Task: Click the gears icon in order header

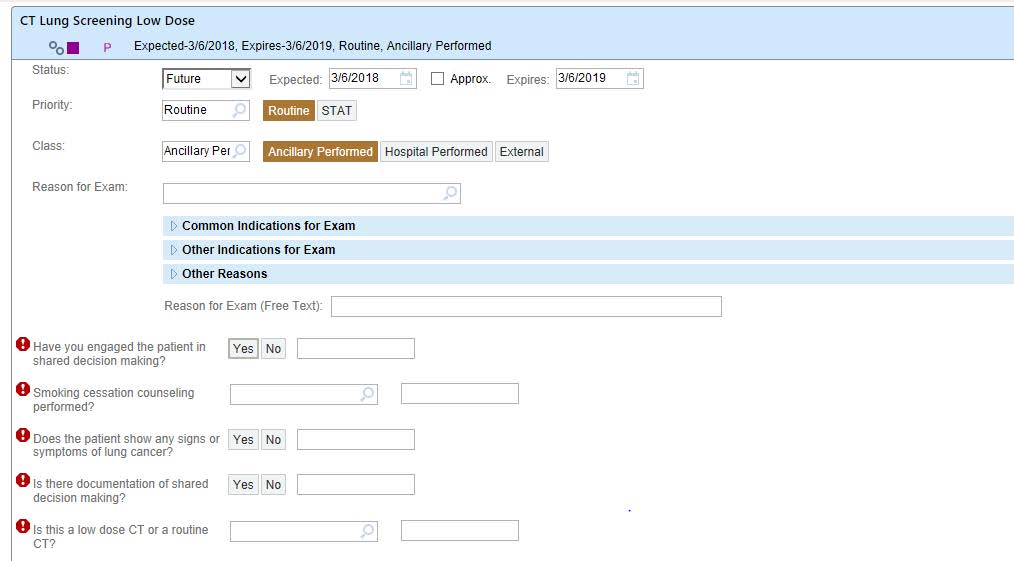Action: click(56, 48)
